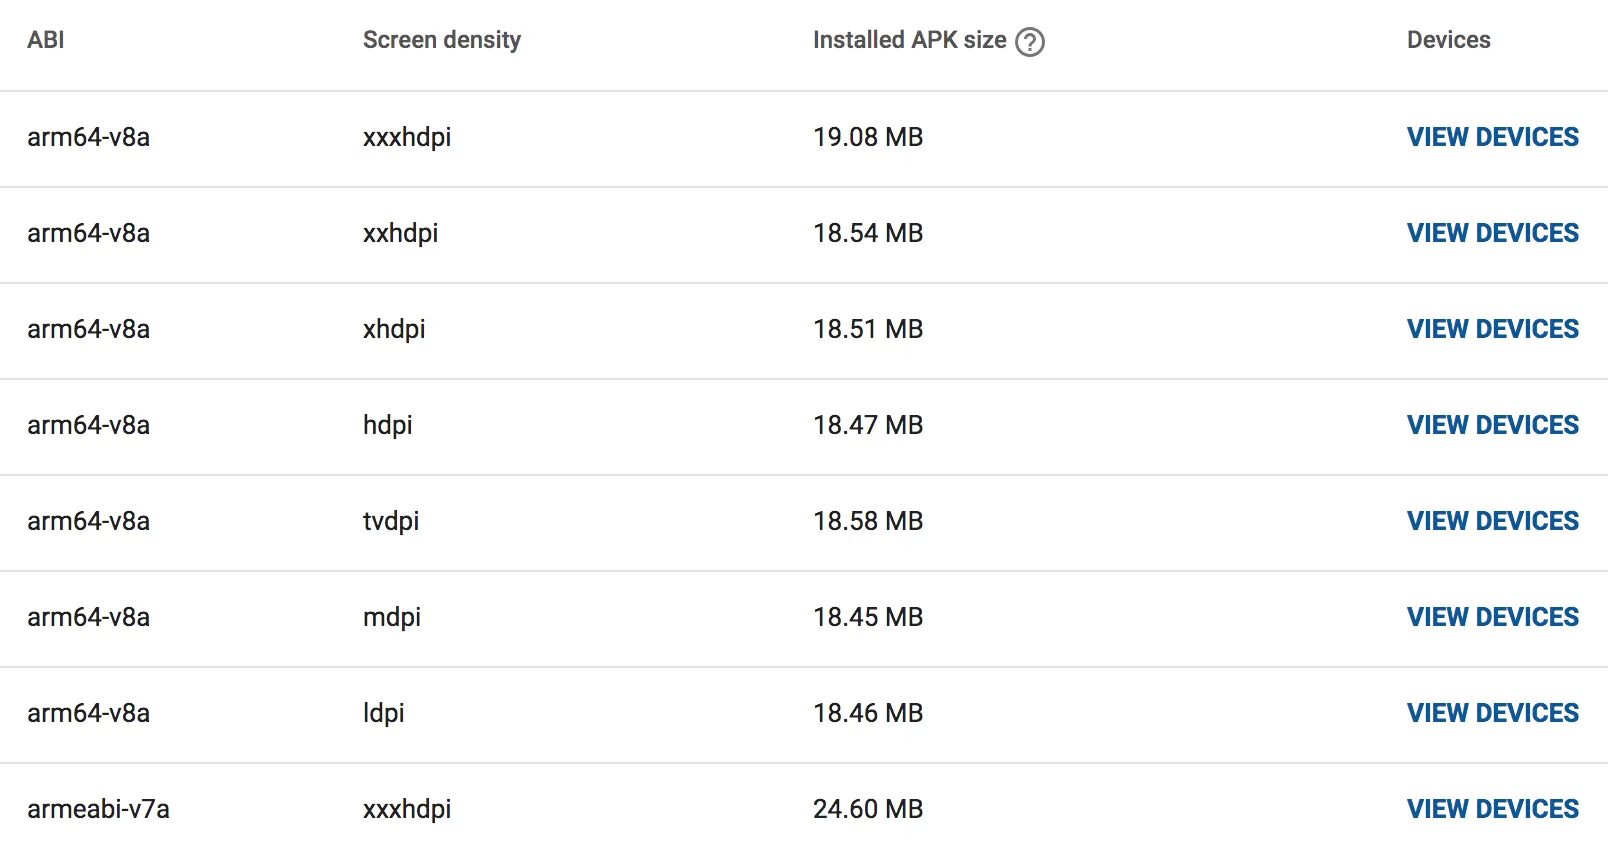Click the mdpi screen density cell

click(x=391, y=617)
